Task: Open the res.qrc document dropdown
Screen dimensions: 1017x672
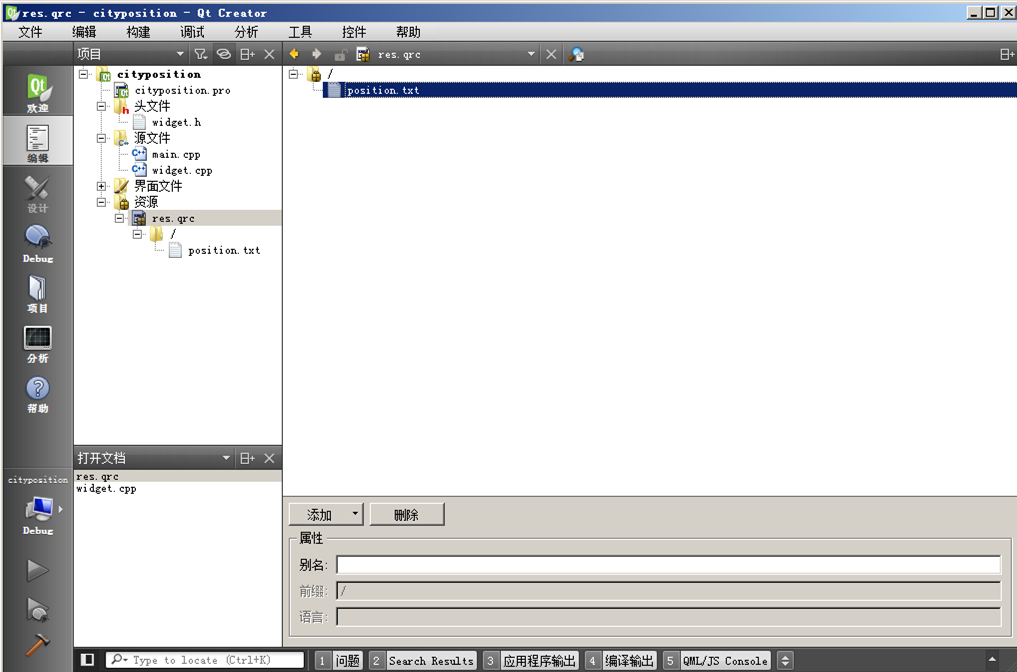Action: pos(531,54)
